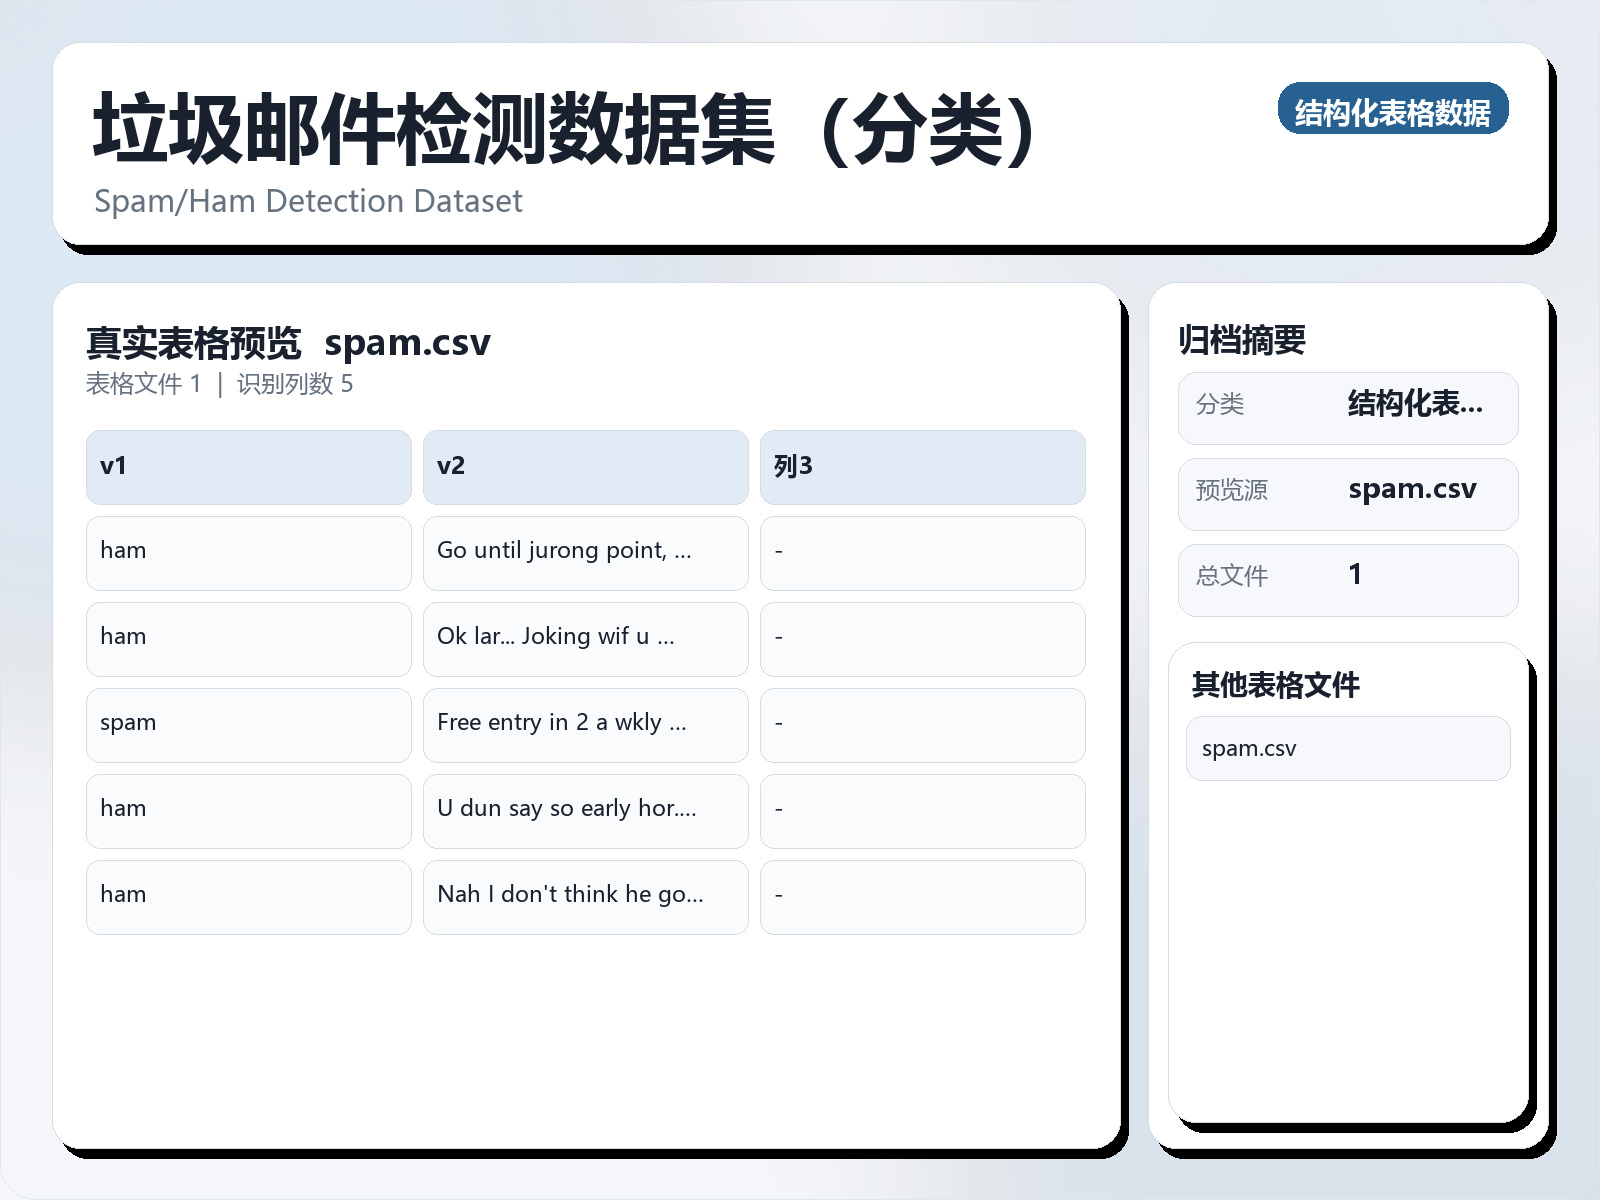This screenshot has height=1200, width=1600.
Task: Select the spam.csv file entry under 其他表格文件
Action: click(x=1348, y=747)
